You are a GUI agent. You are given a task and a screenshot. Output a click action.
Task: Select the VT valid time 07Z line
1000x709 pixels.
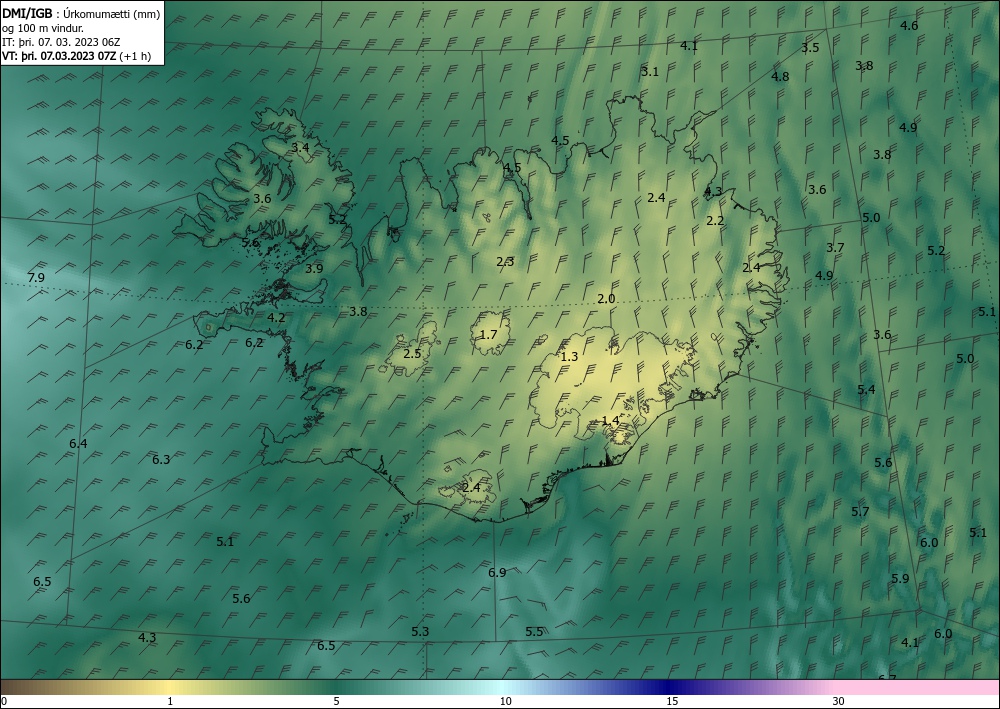(x=77, y=56)
